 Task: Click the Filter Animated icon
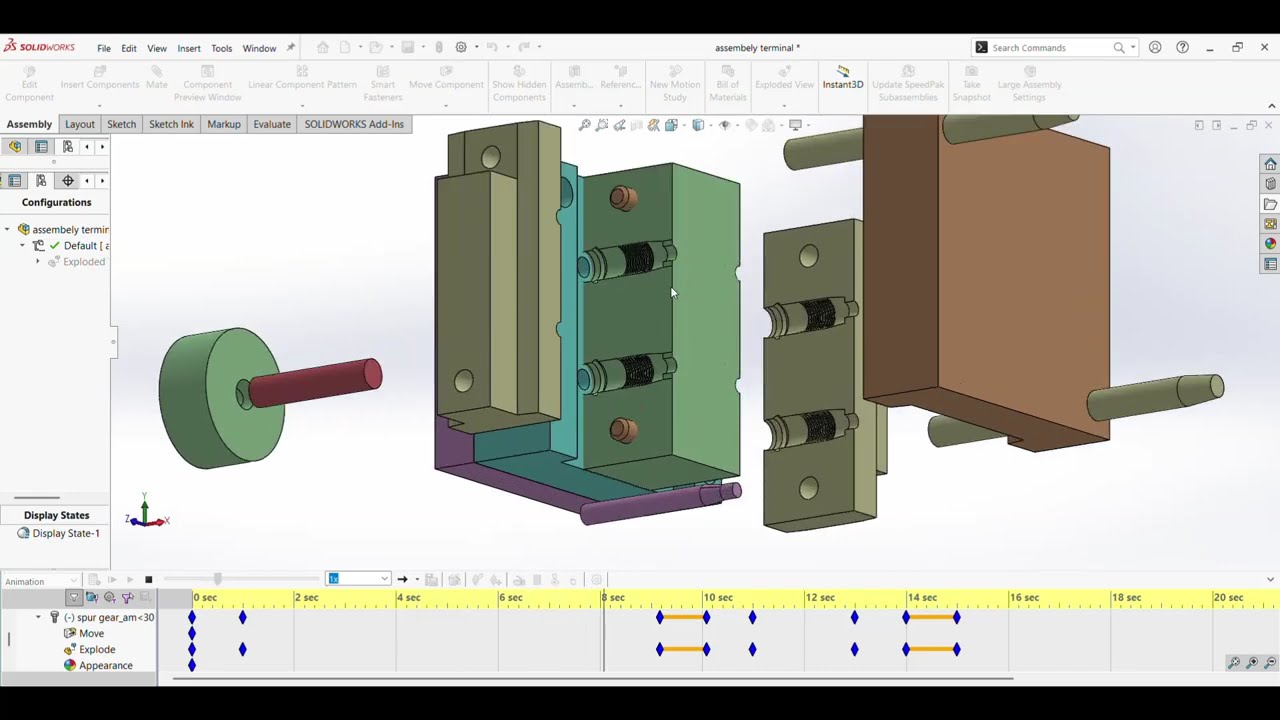(x=91, y=597)
